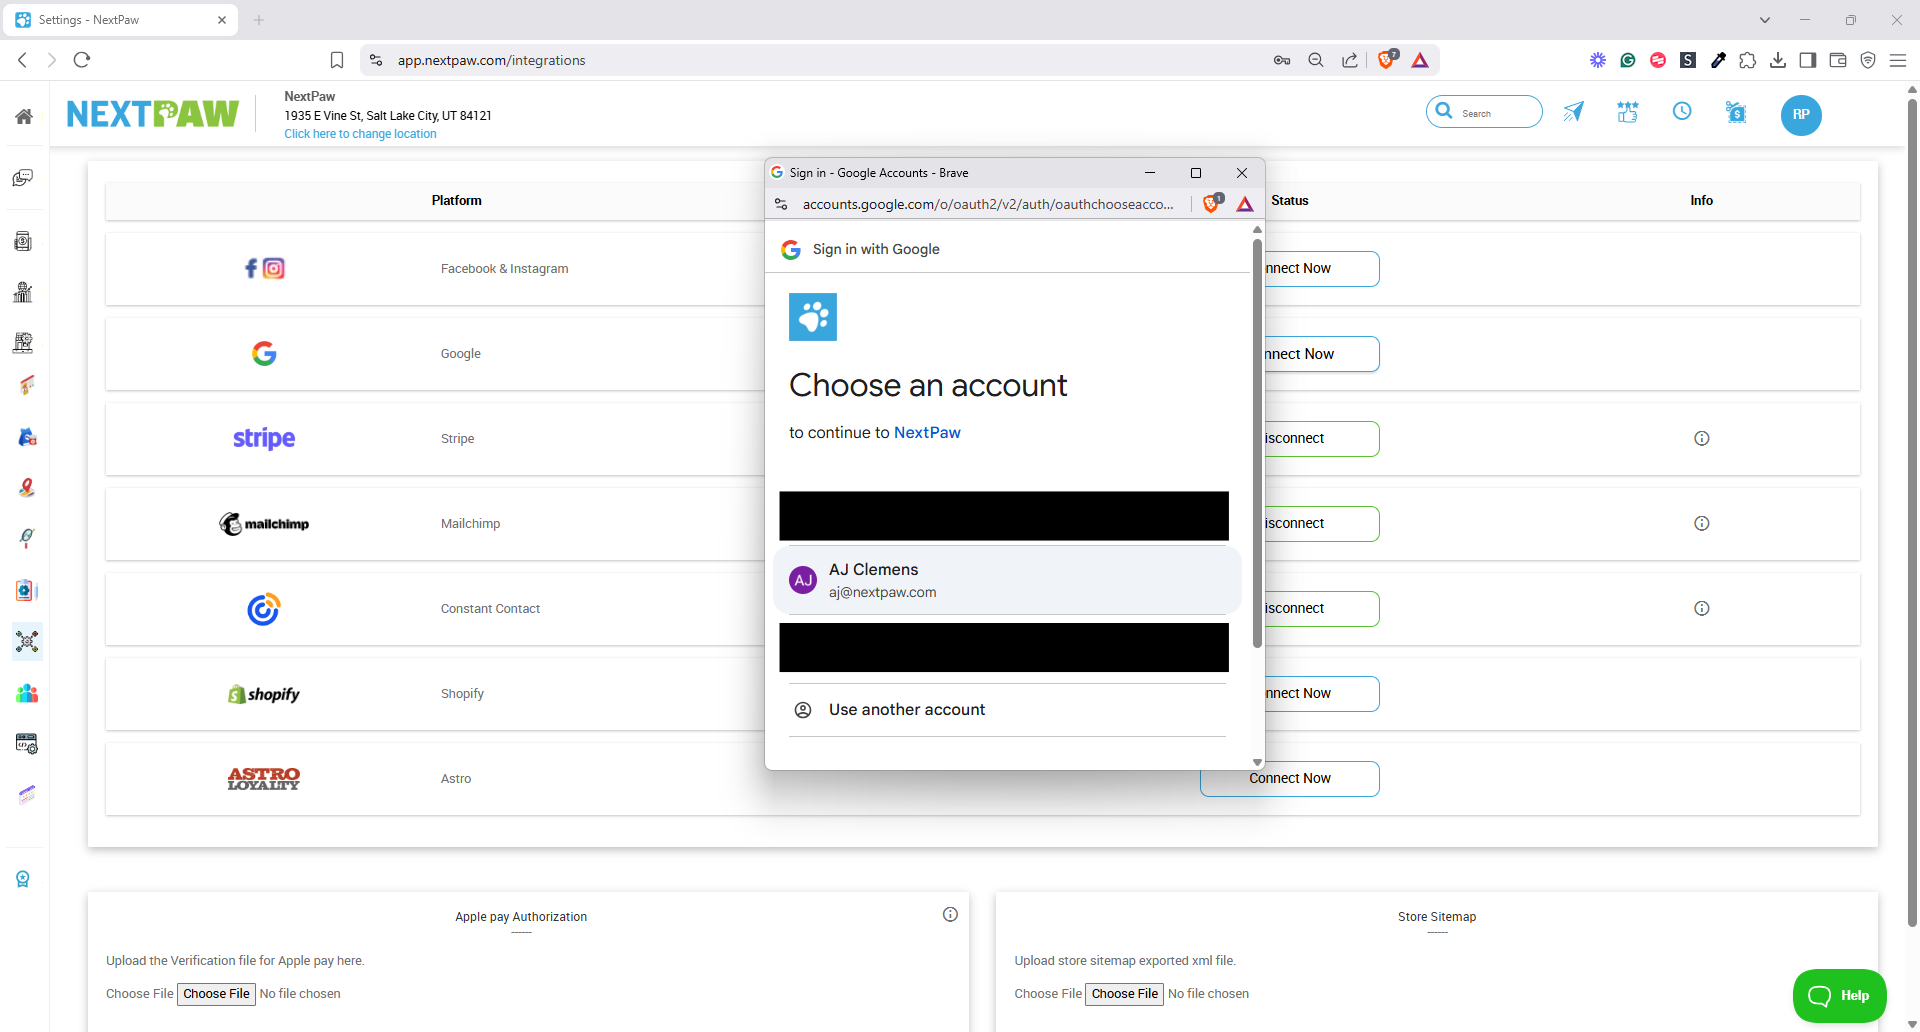Open the tab search dropdown arrow
This screenshot has height=1032, width=1920.
coord(1765,20)
